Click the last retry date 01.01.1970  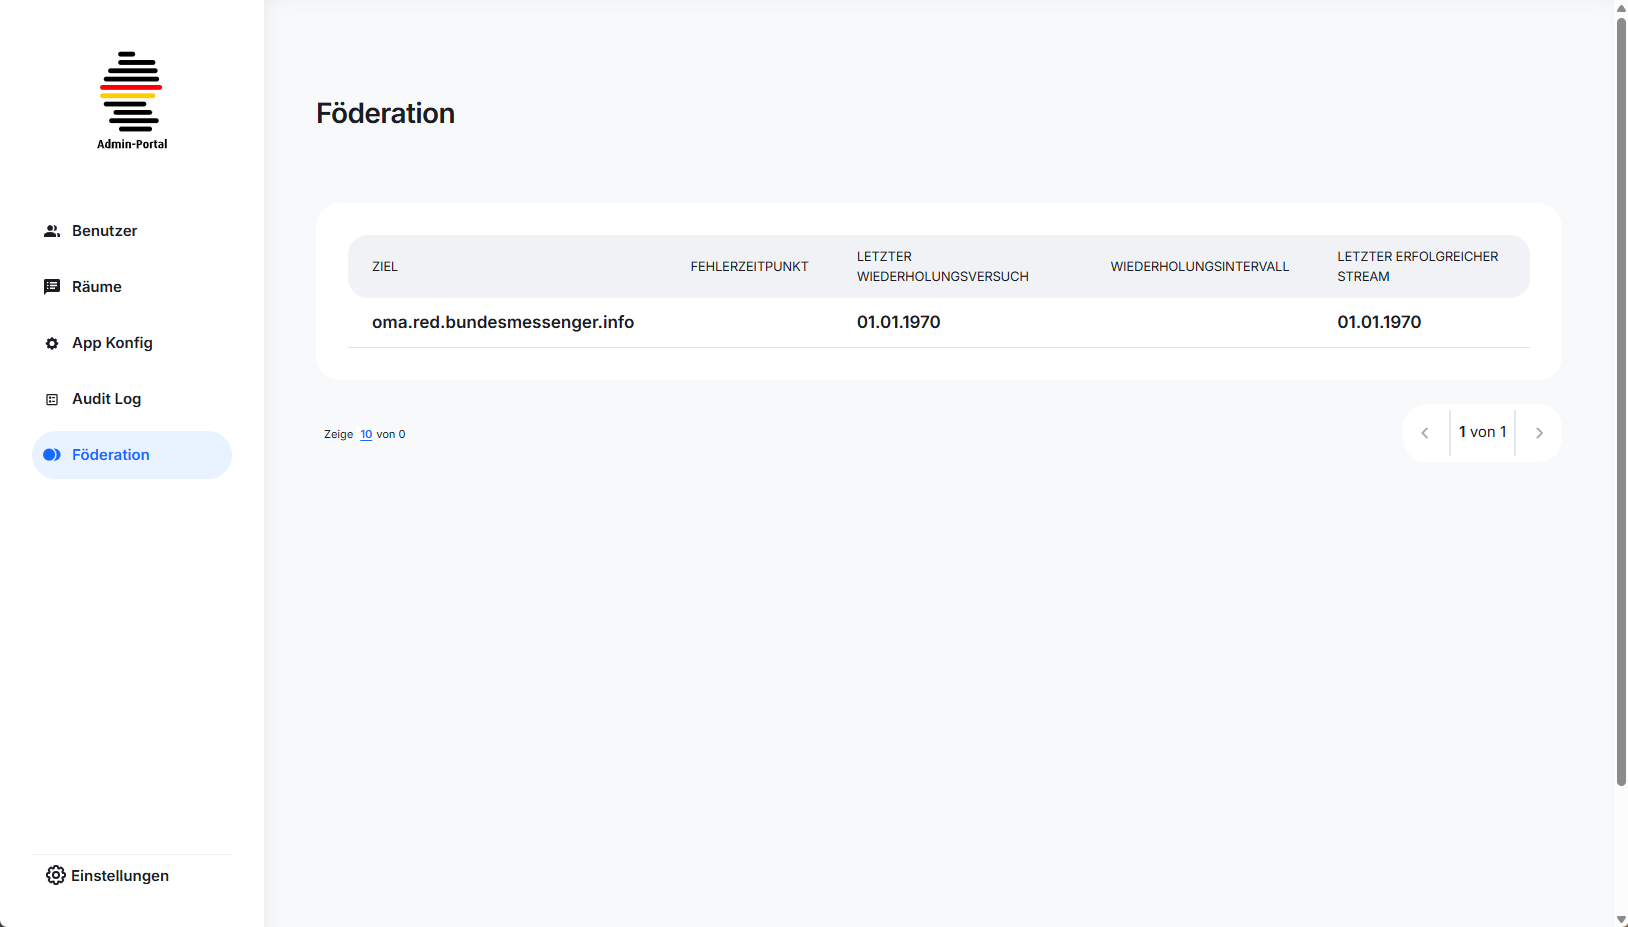pos(899,322)
